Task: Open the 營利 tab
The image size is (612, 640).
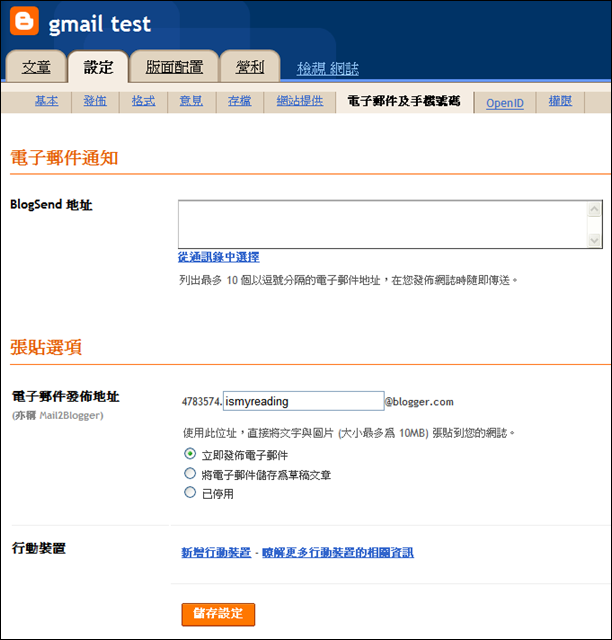Action: (250, 67)
